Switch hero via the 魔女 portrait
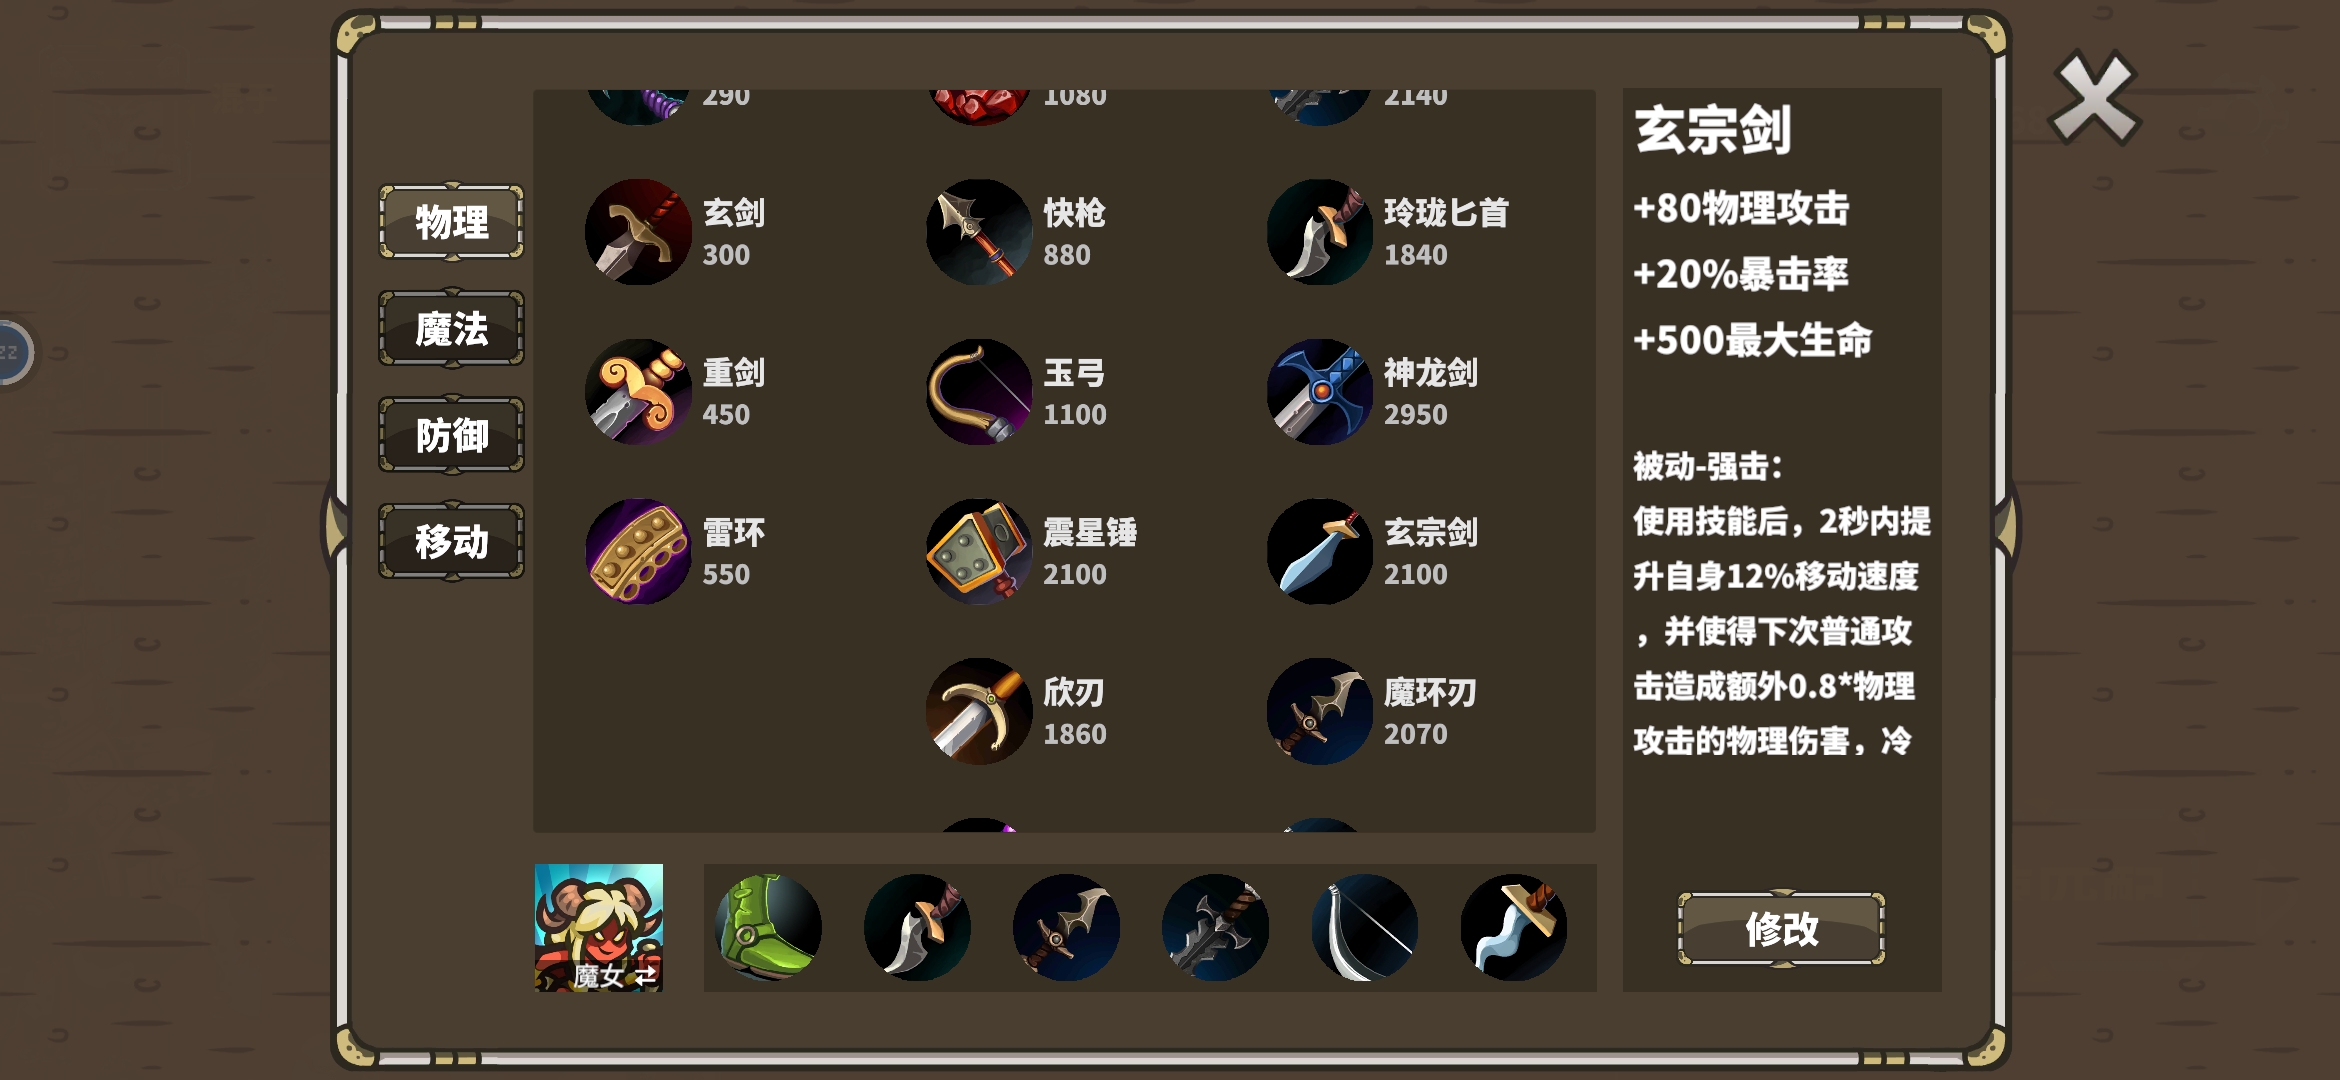Image resolution: width=2340 pixels, height=1080 pixels. [599, 928]
